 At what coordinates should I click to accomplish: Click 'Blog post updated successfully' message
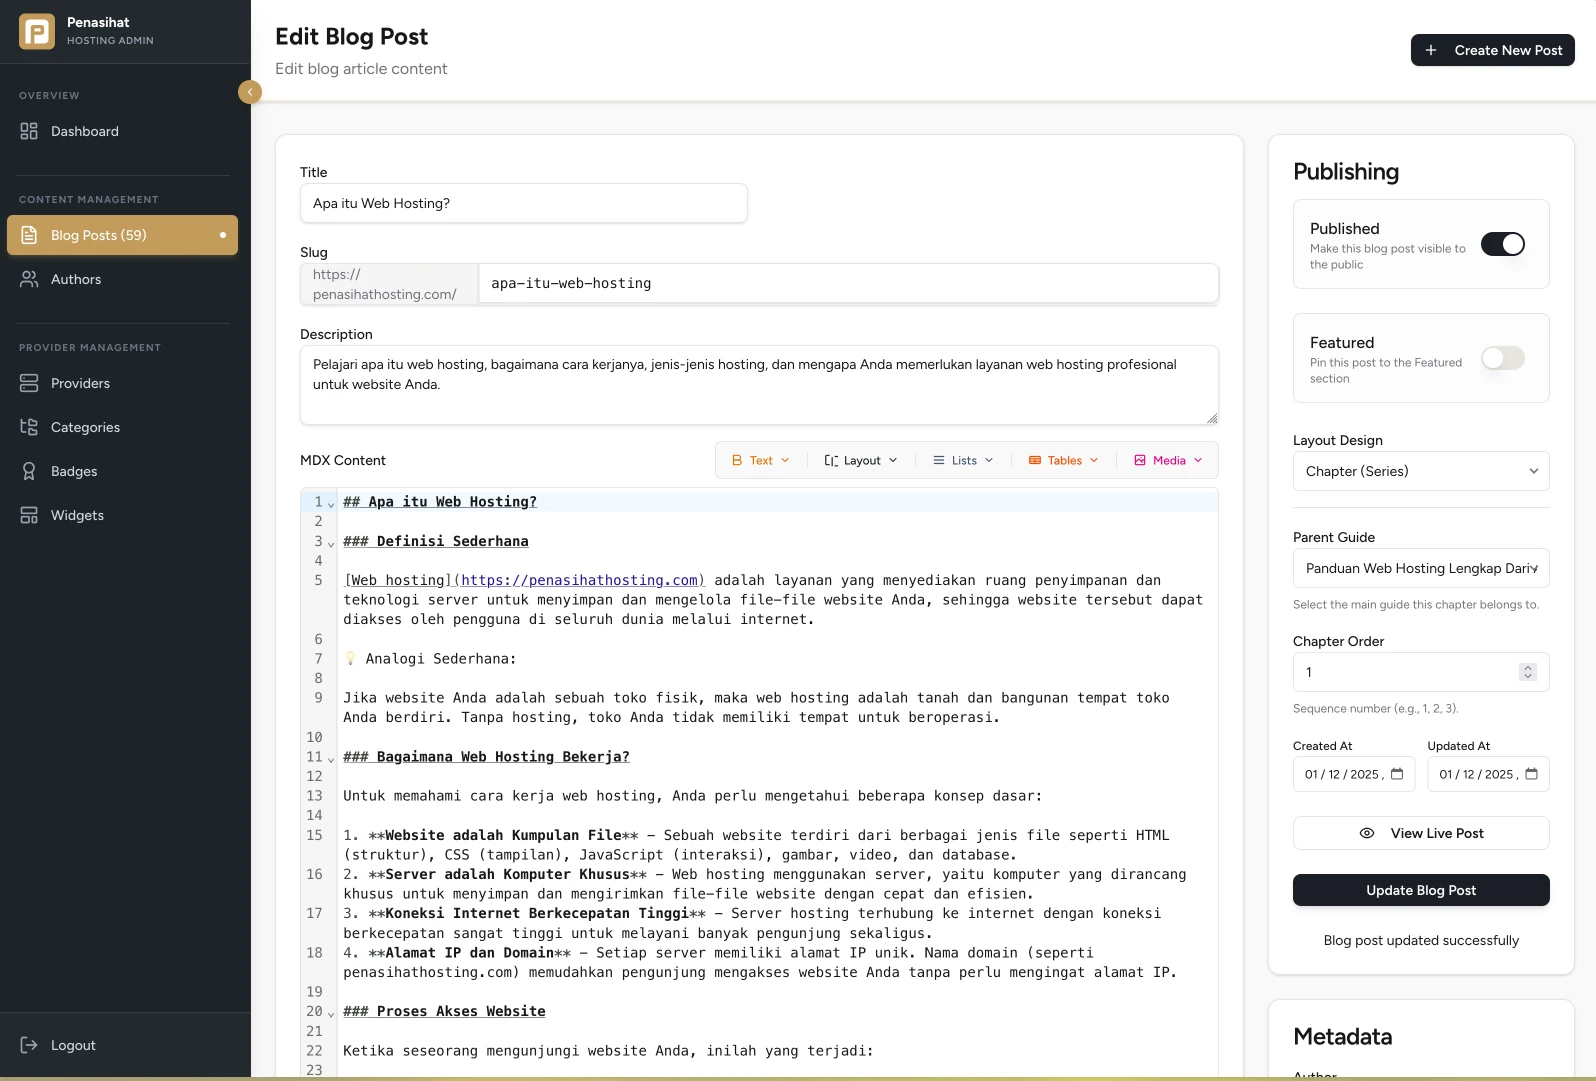coord(1421,940)
